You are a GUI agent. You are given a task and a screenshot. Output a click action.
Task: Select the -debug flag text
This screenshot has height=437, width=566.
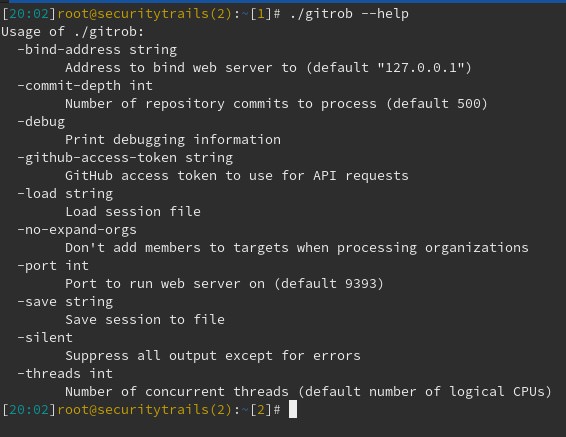[41, 122]
